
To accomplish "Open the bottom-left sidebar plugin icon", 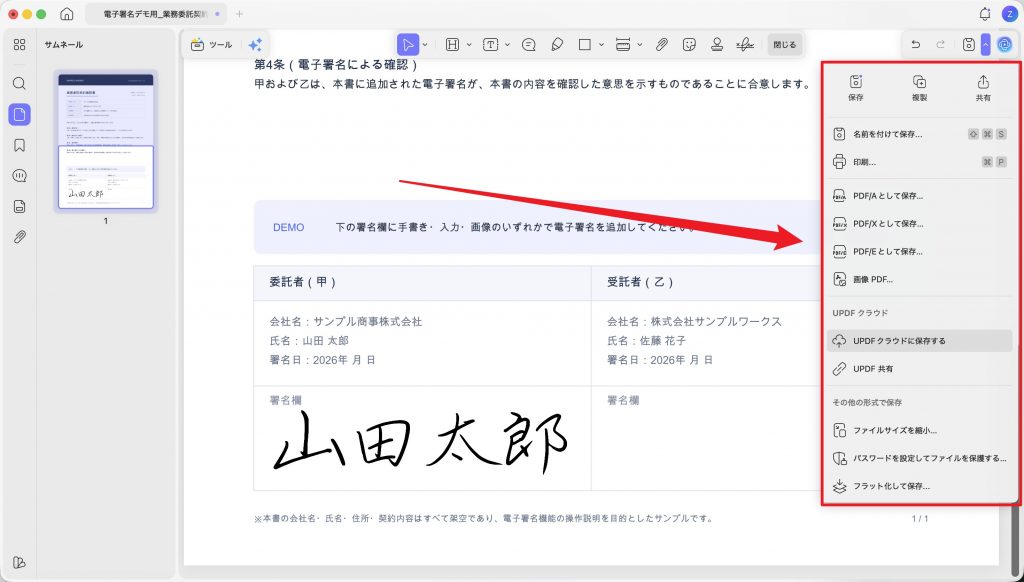I will point(20,562).
